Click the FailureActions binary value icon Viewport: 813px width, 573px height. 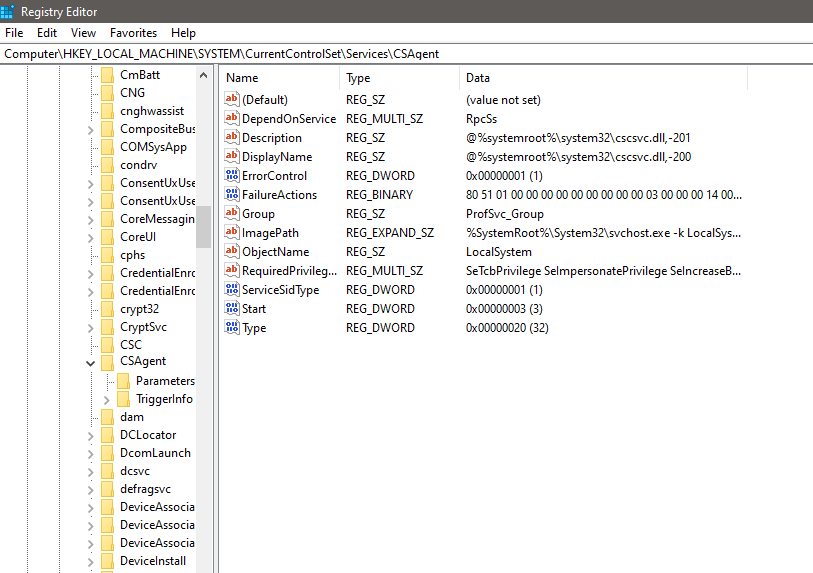233,195
